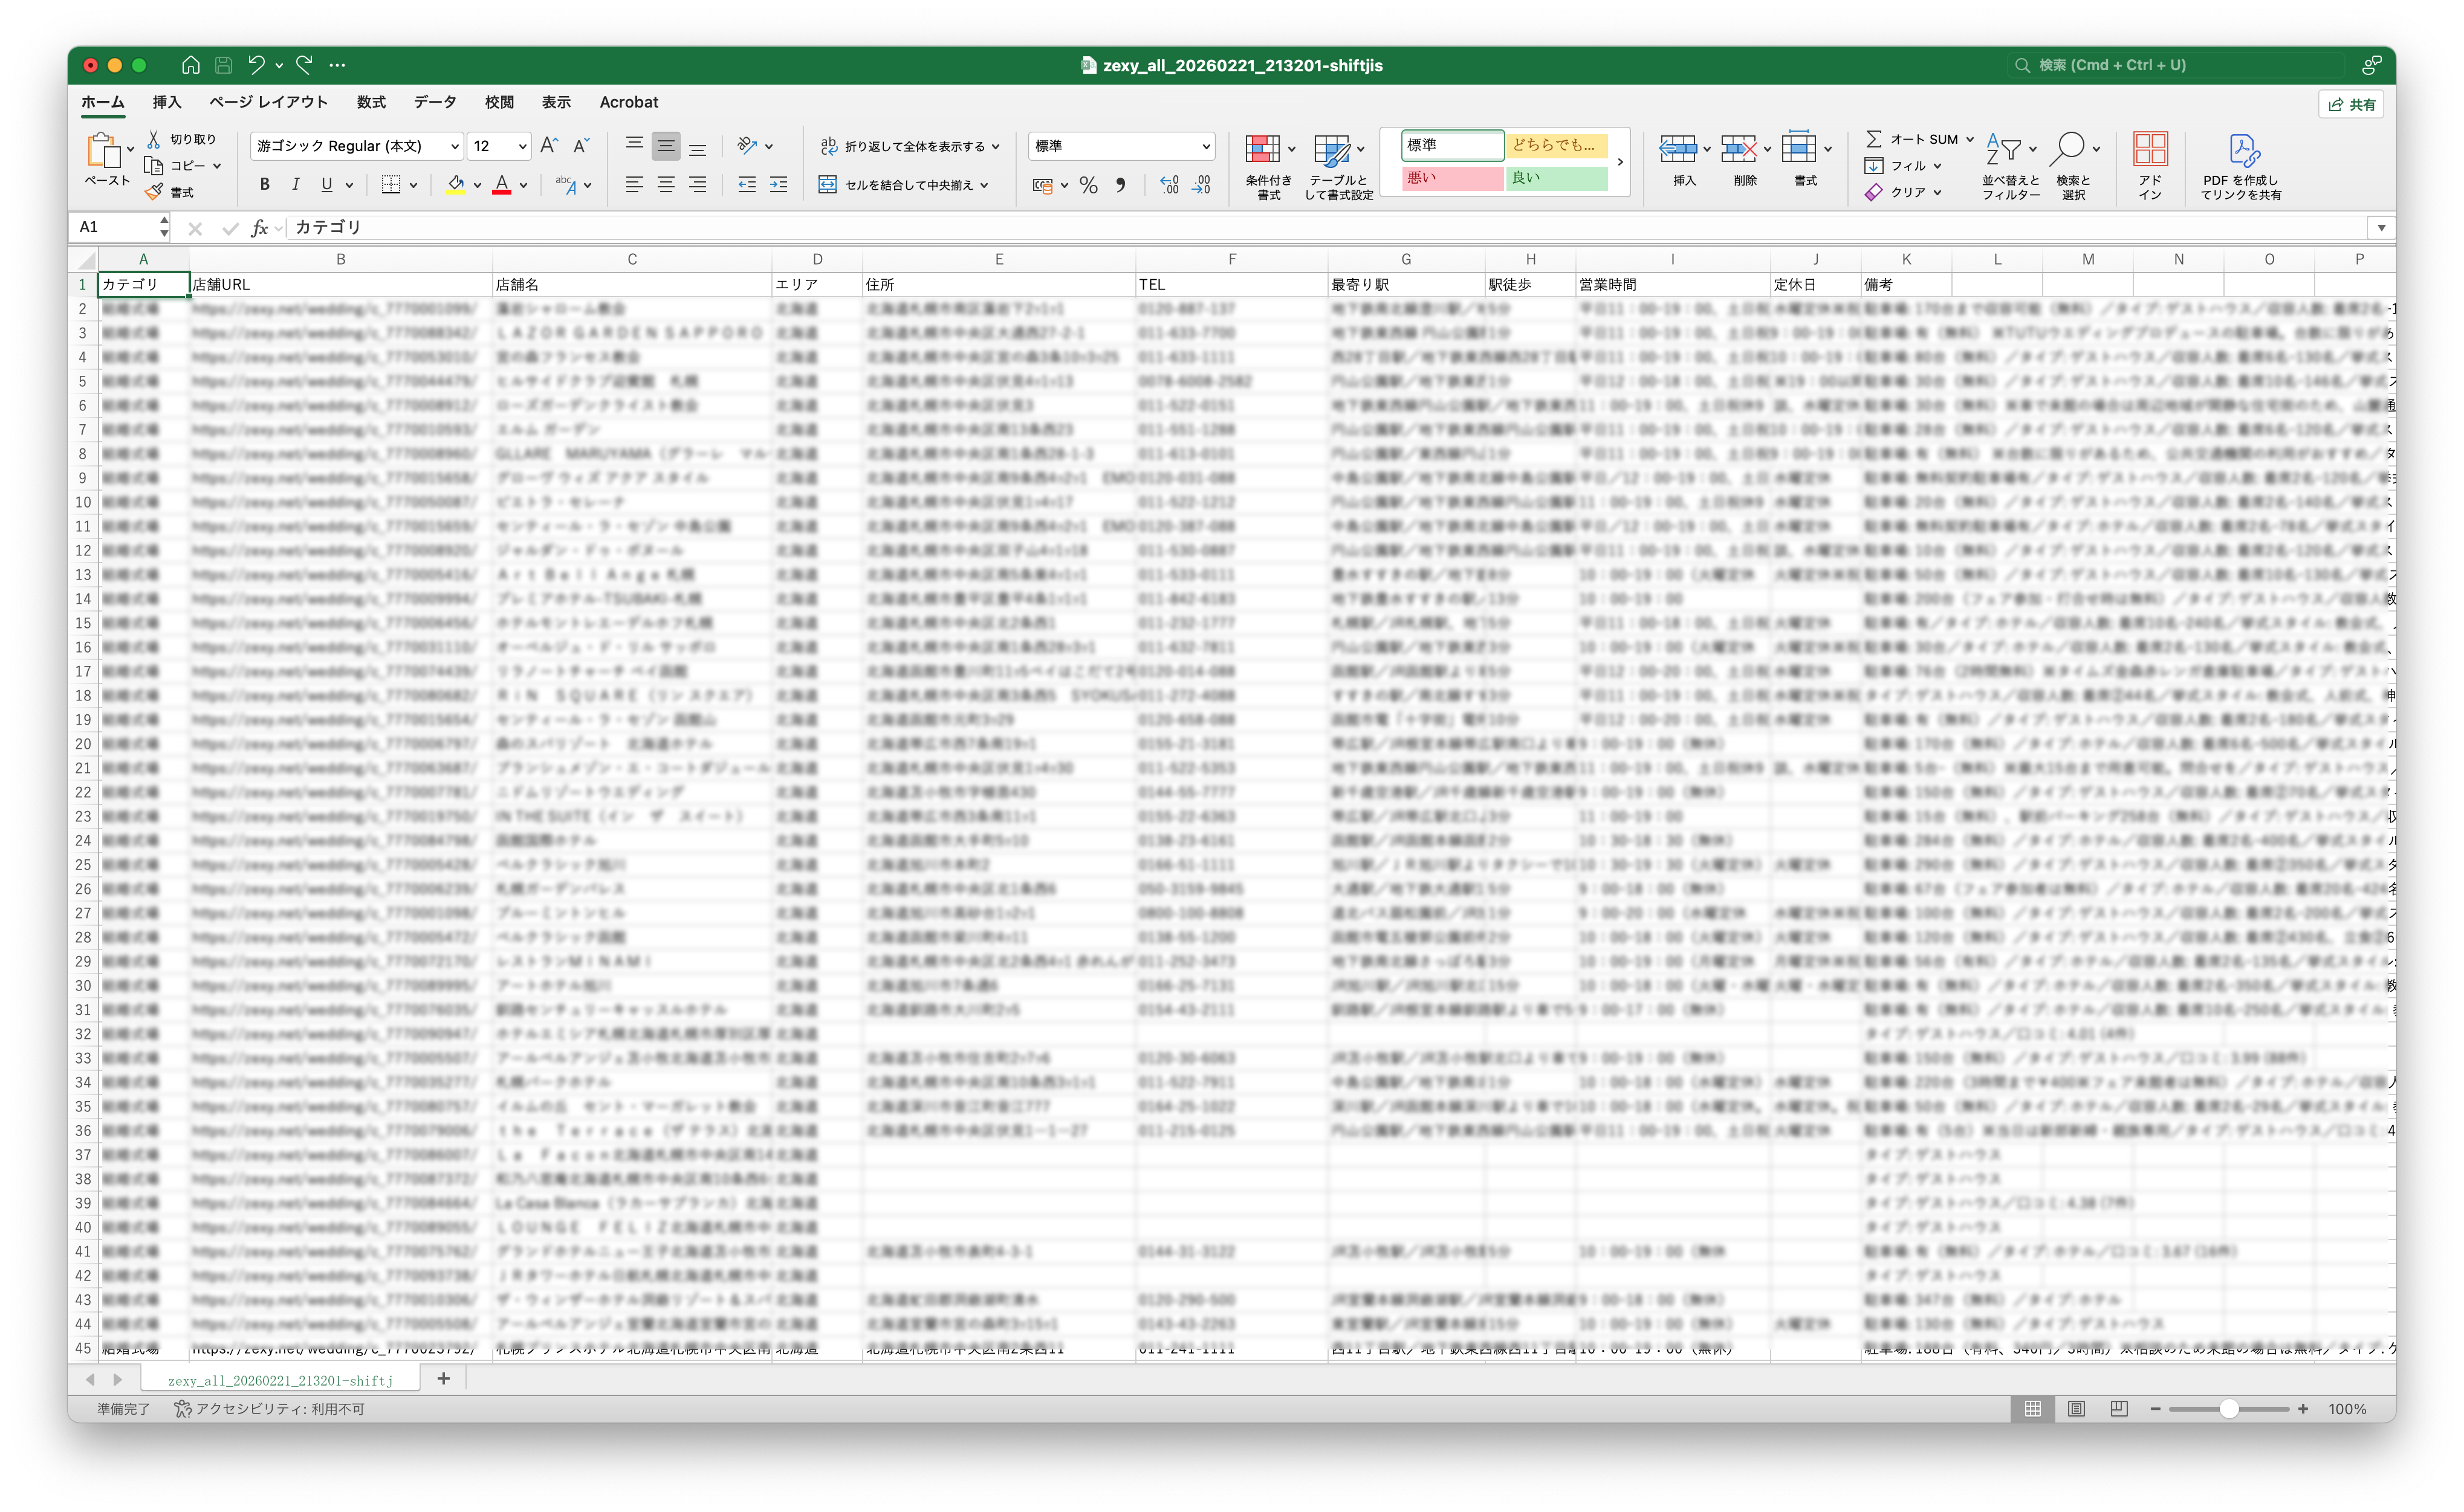Open the 校閲 ribbon tab
Image resolution: width=2464 pixels, height=1512 pixels.
(x=499, y=102)
